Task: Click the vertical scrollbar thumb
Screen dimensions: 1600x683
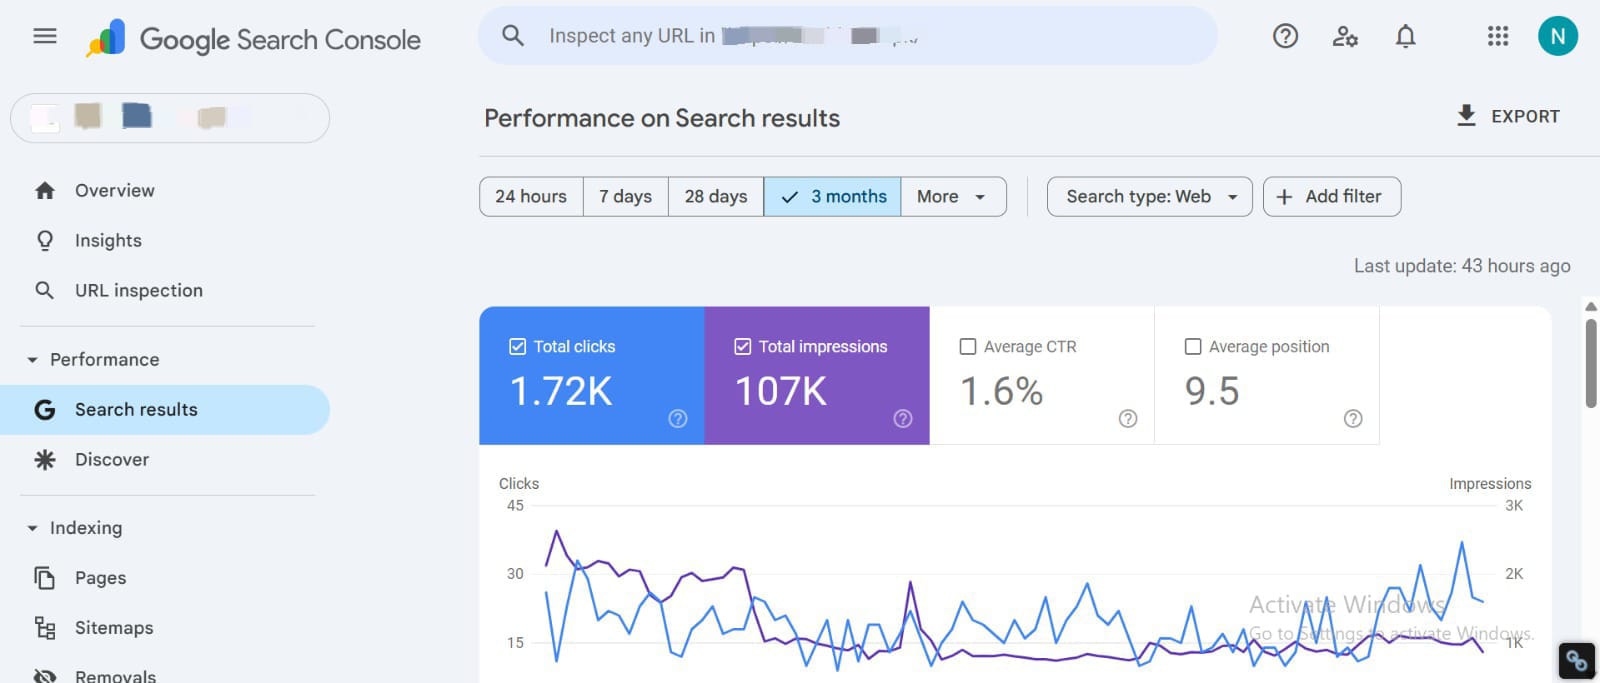Action: click(1590, 363)
